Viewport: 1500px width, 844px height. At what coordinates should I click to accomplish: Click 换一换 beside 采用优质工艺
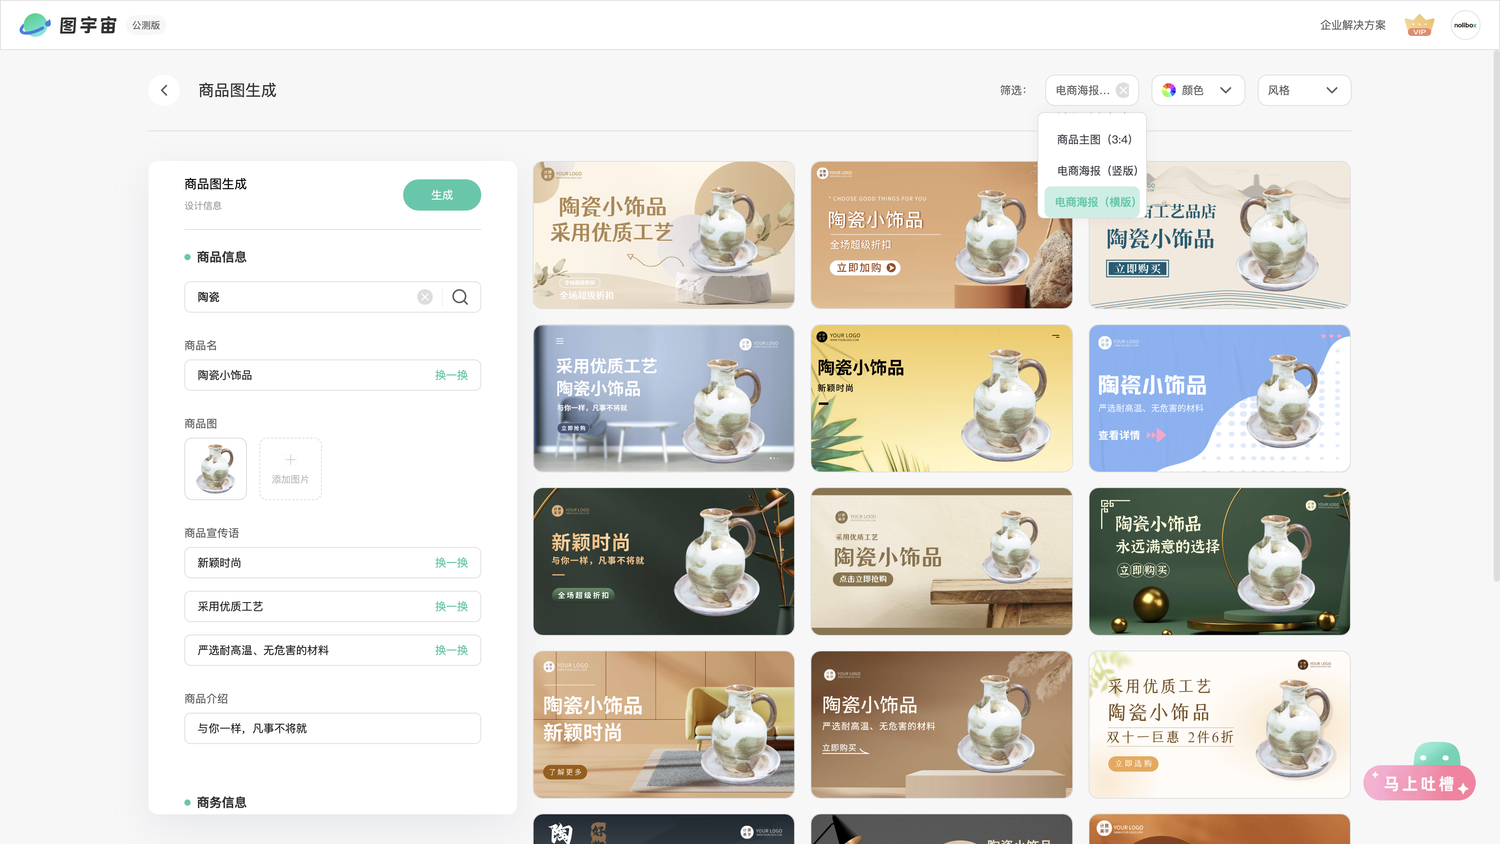tap(451, 607)
